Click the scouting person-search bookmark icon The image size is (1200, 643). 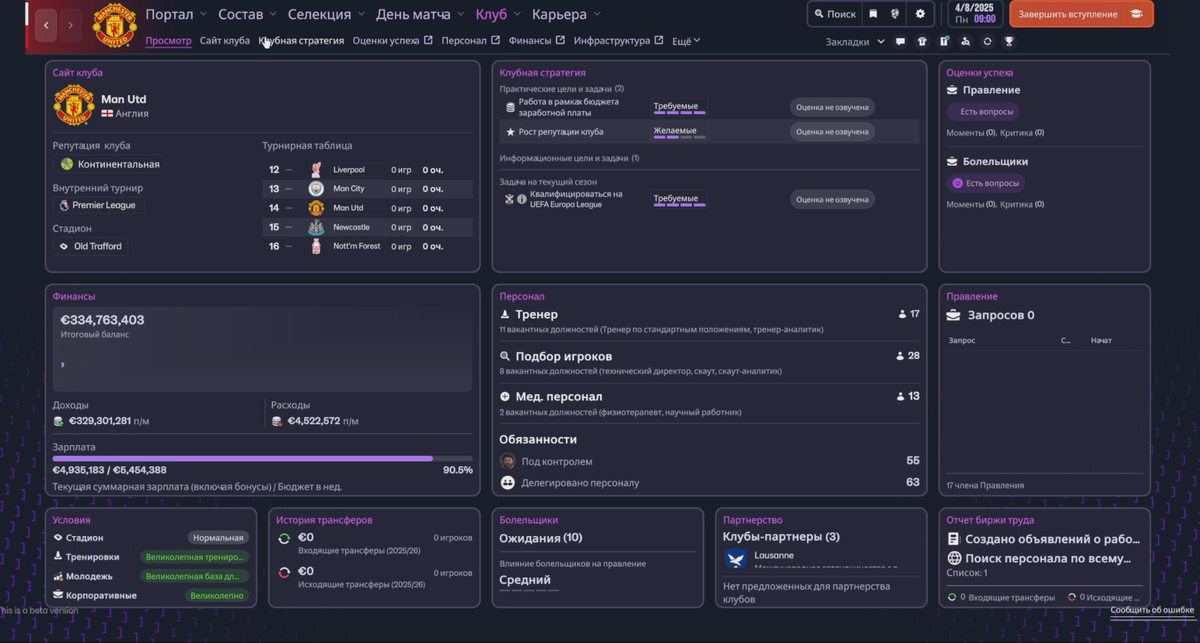(965, 42)
